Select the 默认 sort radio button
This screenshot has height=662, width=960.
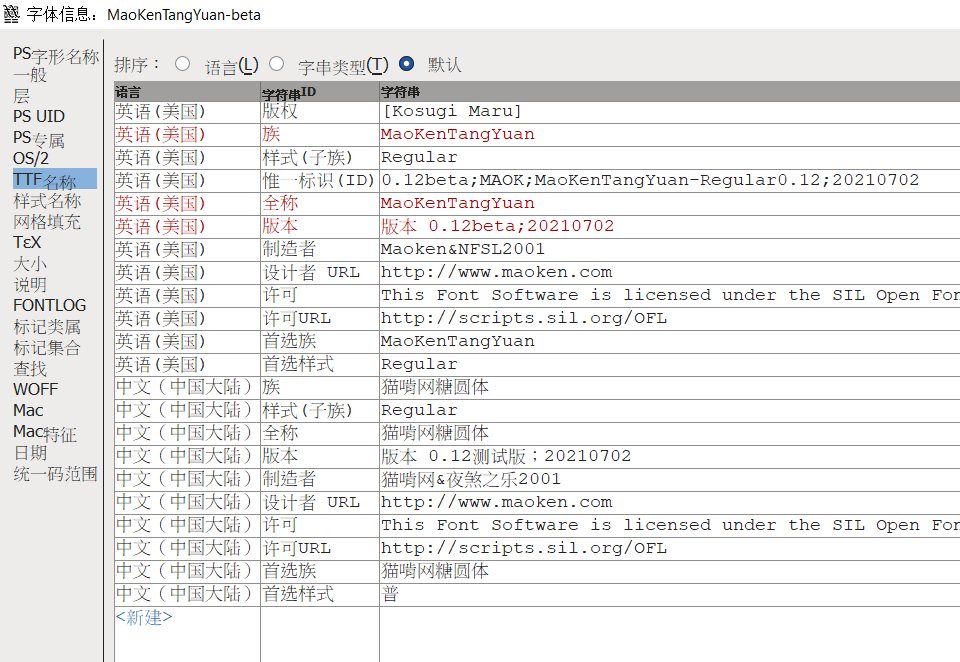pyautogui.click(x=406, y=64)
